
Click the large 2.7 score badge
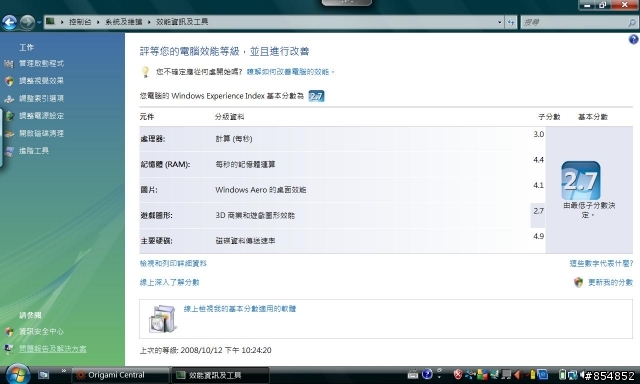[x=581, y=181]
